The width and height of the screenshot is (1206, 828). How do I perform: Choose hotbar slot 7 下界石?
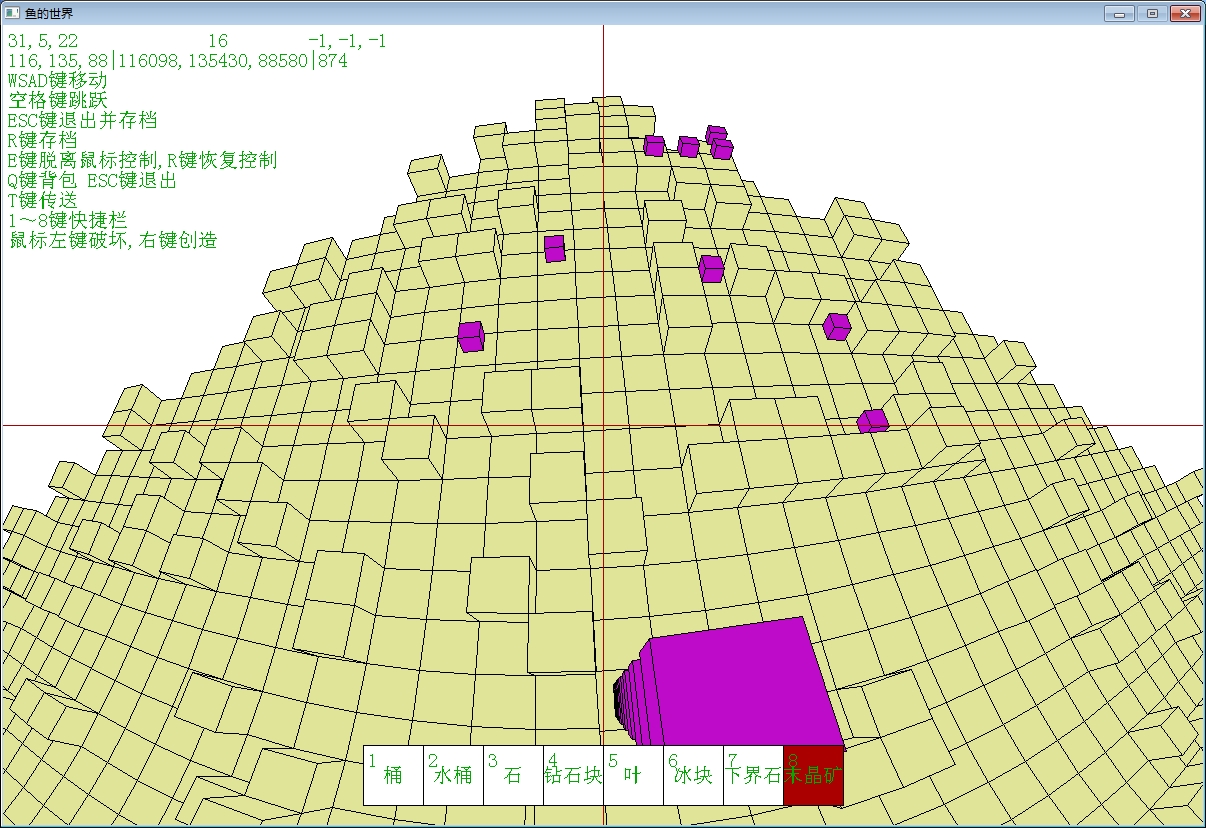[x=753, y=775]
